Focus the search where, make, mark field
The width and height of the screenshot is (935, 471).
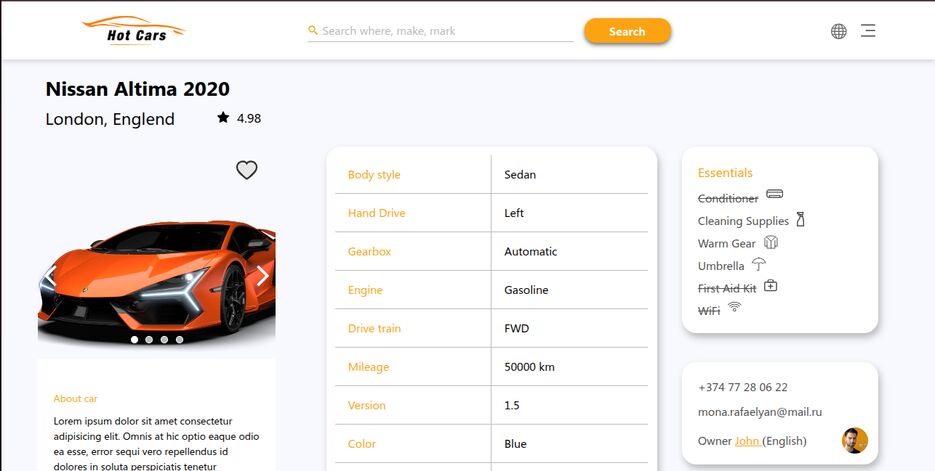click(445, 31)
